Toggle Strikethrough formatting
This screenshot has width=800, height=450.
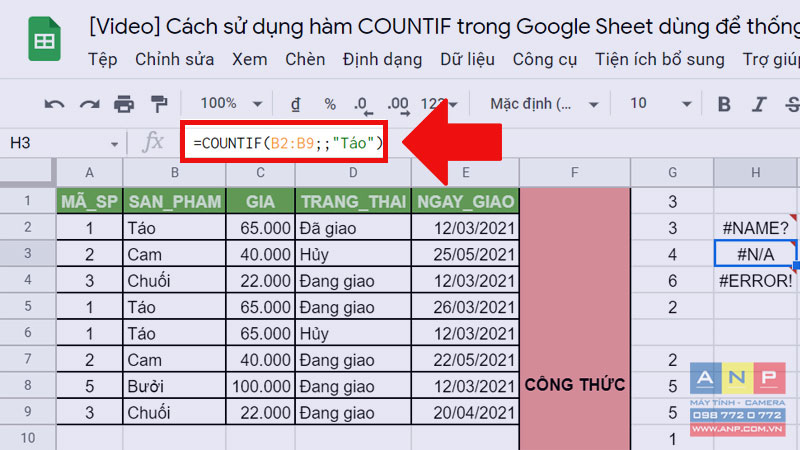[x=792, y=104]
